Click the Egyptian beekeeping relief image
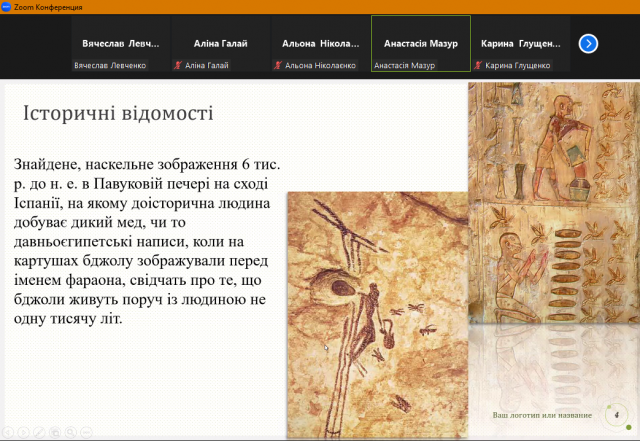The height and width of the screenshot is (441, 640). 554,203
